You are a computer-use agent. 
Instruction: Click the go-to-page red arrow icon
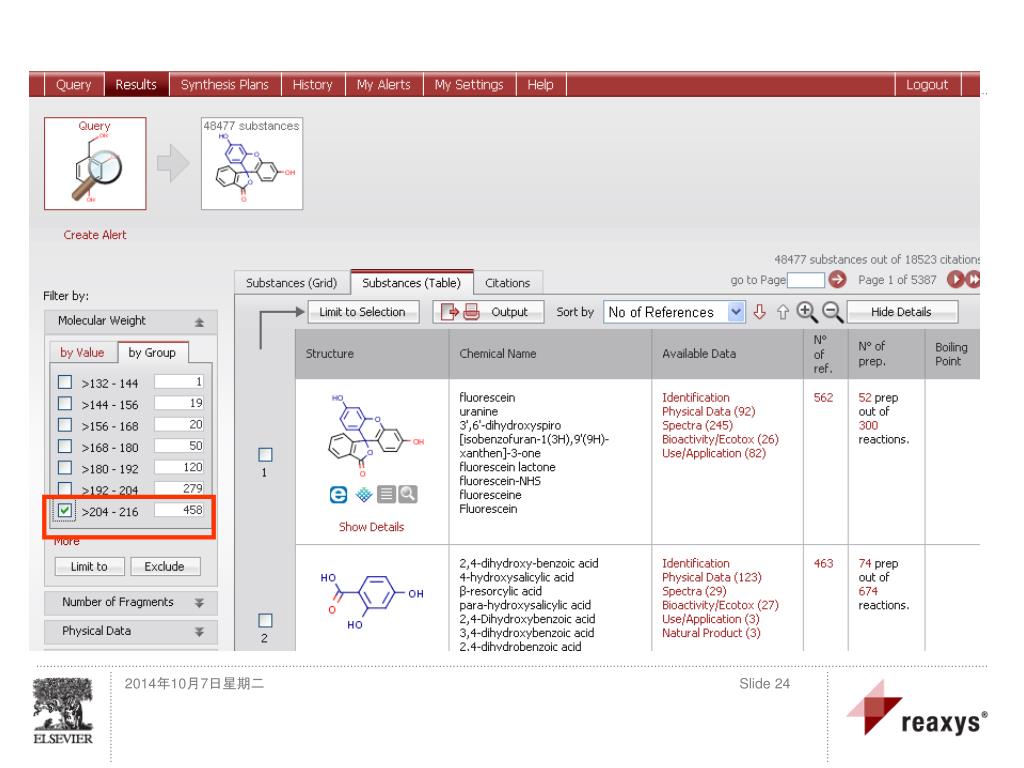point(837,280)
